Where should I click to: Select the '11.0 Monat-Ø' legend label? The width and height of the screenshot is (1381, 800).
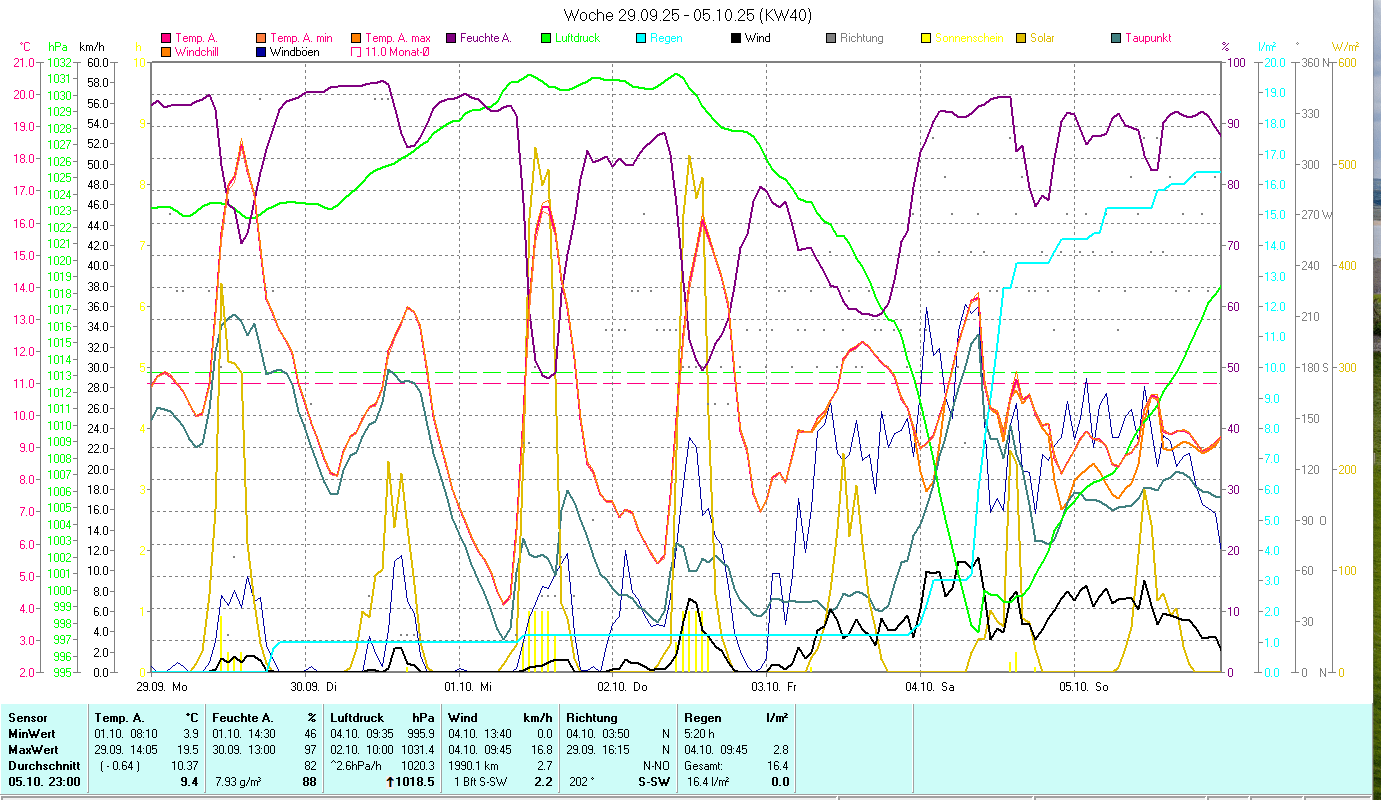pos(399,51)
